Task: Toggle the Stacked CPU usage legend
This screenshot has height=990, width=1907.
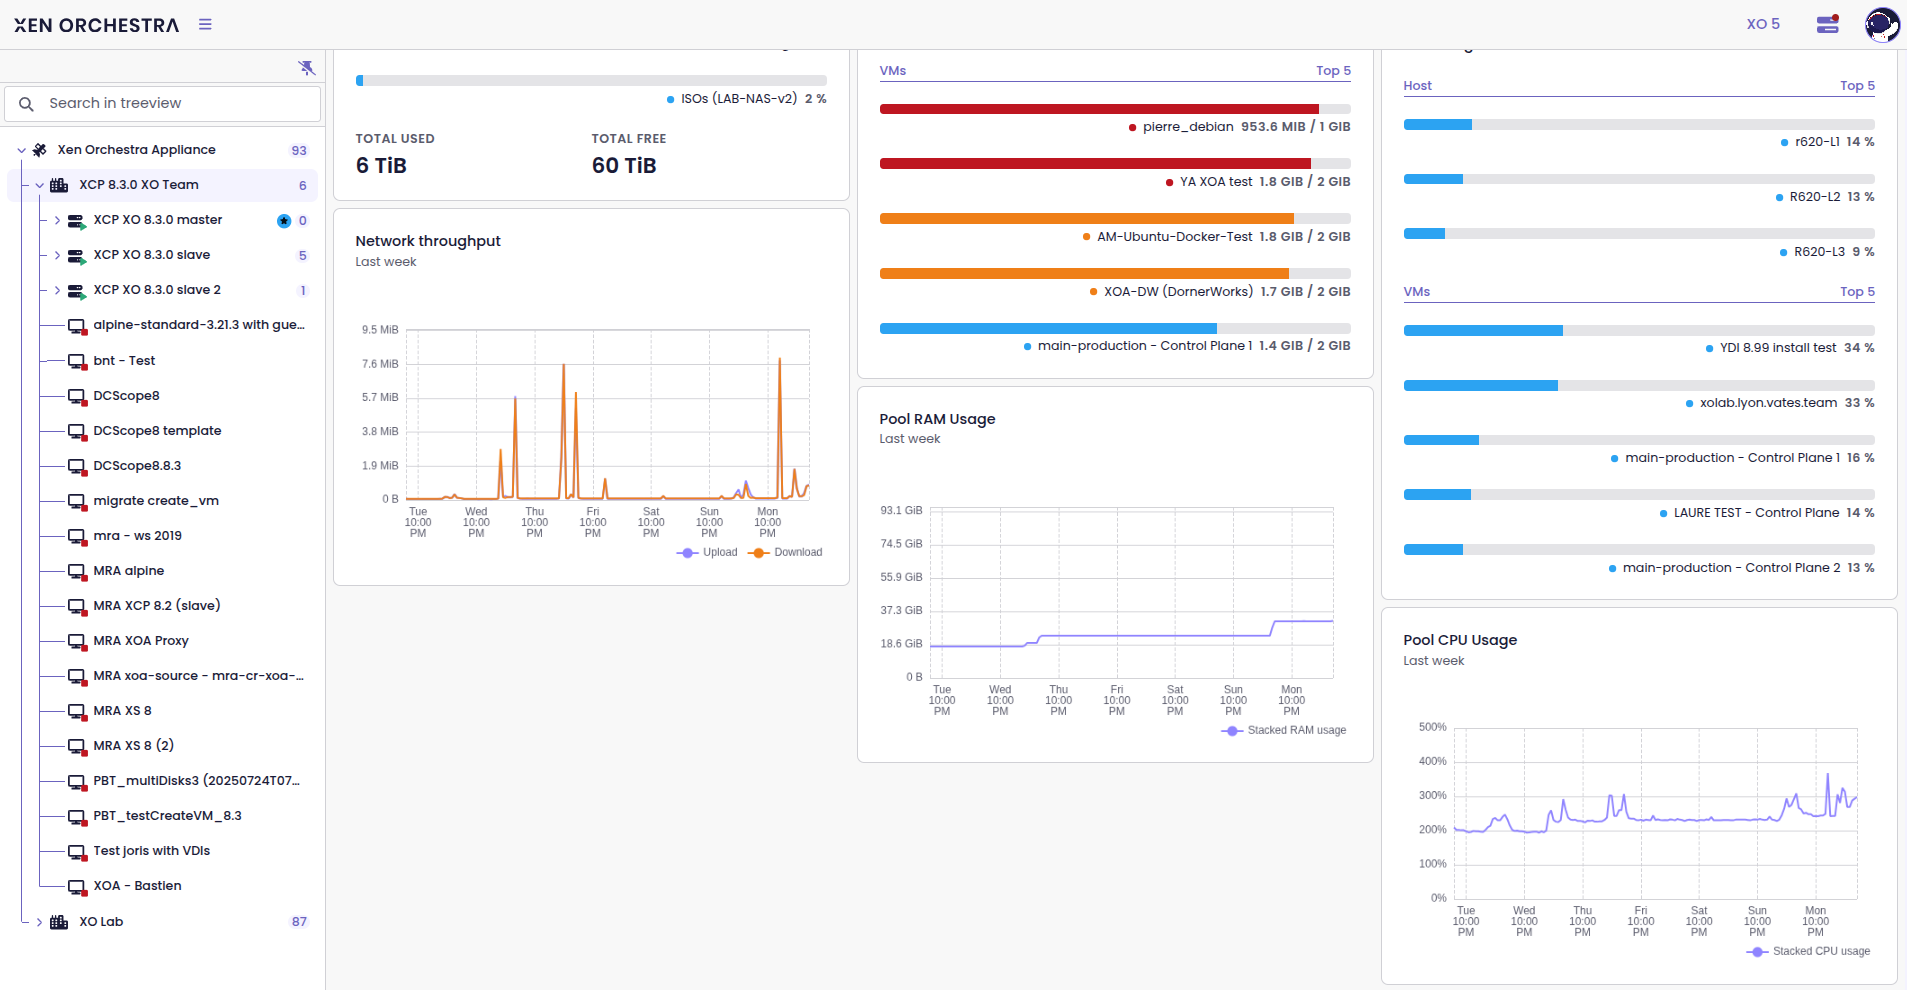Action: coord(1808,951)
